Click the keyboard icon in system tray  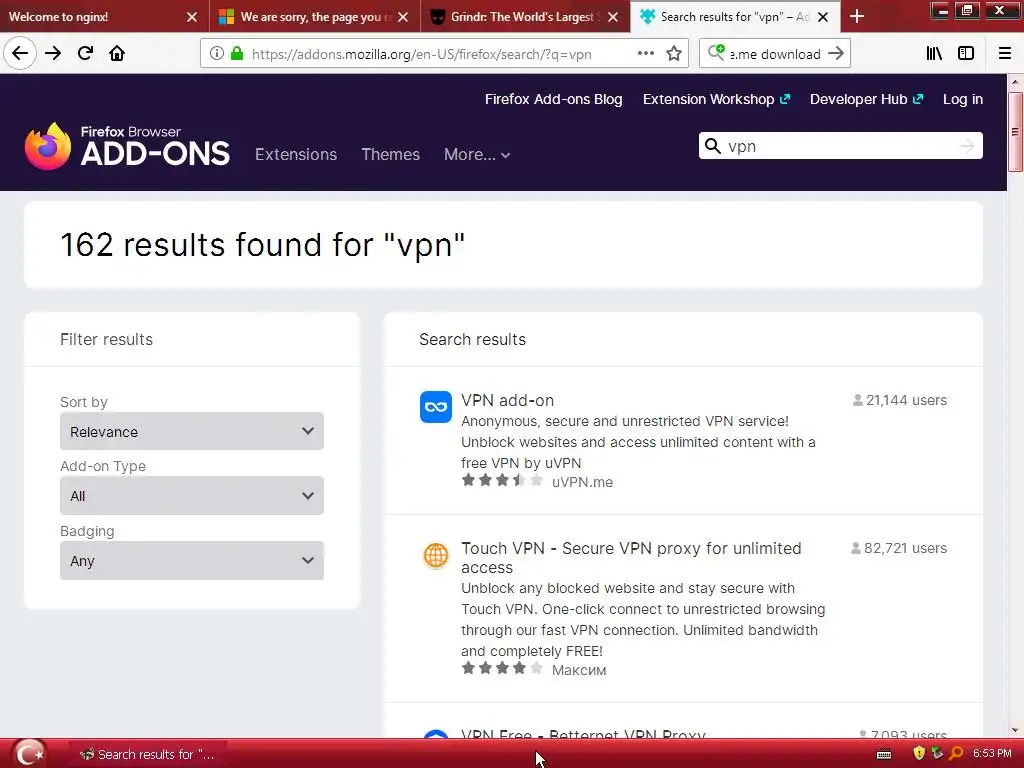tap(884, 754)
